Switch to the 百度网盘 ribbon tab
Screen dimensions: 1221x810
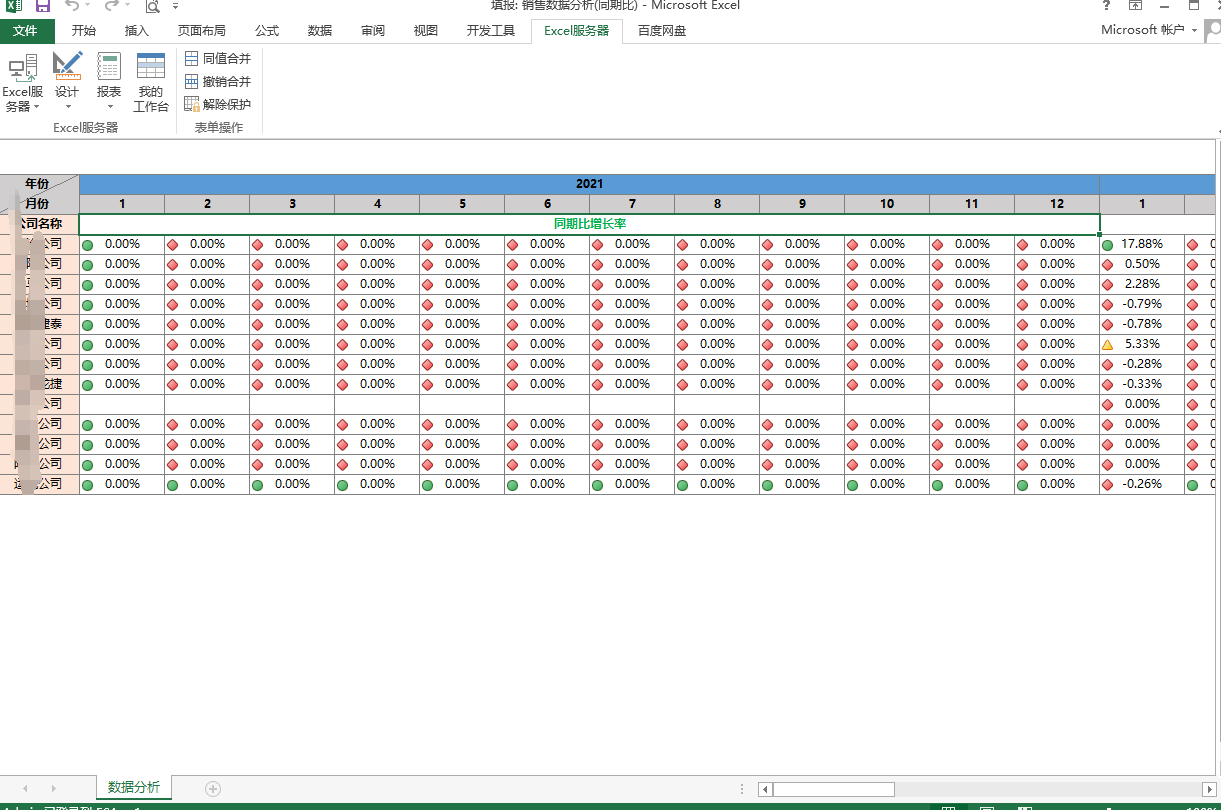(x=662, y=31)
